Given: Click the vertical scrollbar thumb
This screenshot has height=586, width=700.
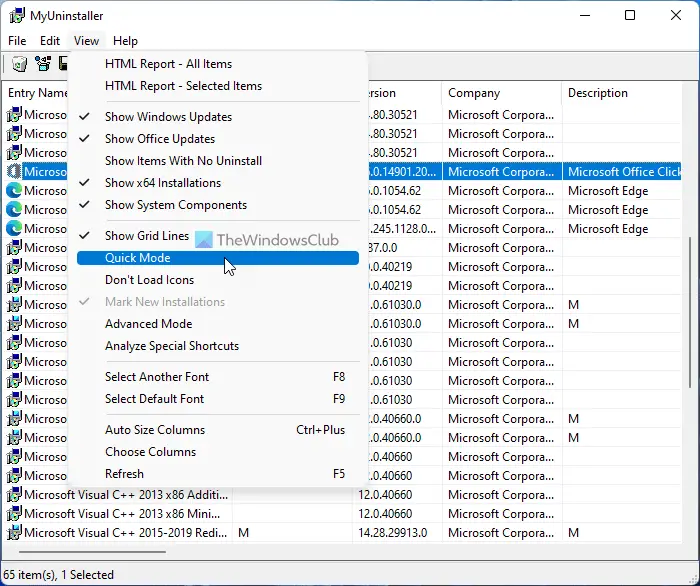Looking at the screenshot, I should (690, 311).
